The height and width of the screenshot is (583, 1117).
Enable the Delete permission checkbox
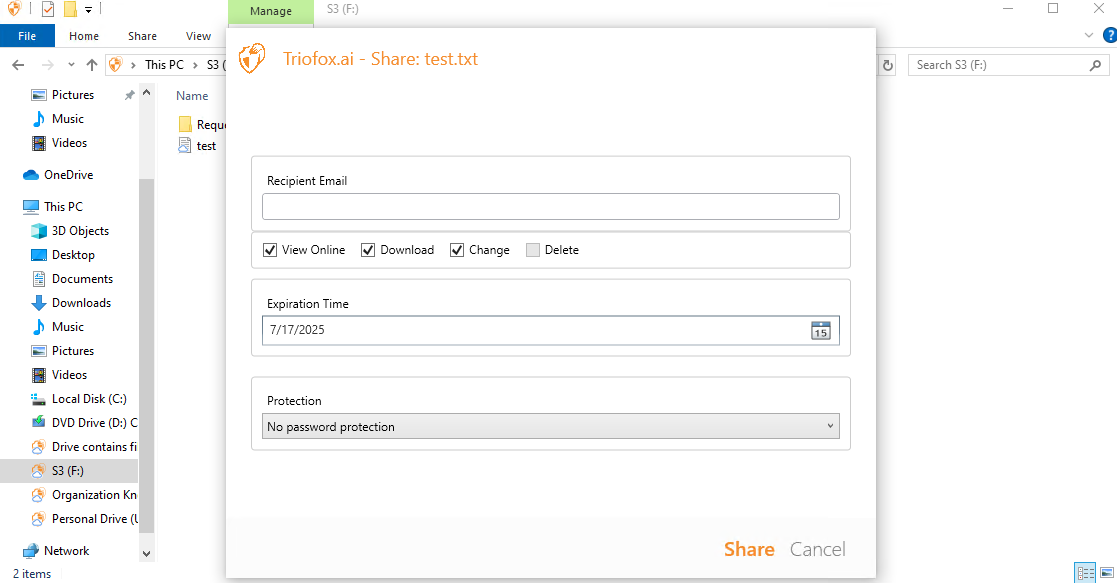pyautogui.click(x=533, y=250)
